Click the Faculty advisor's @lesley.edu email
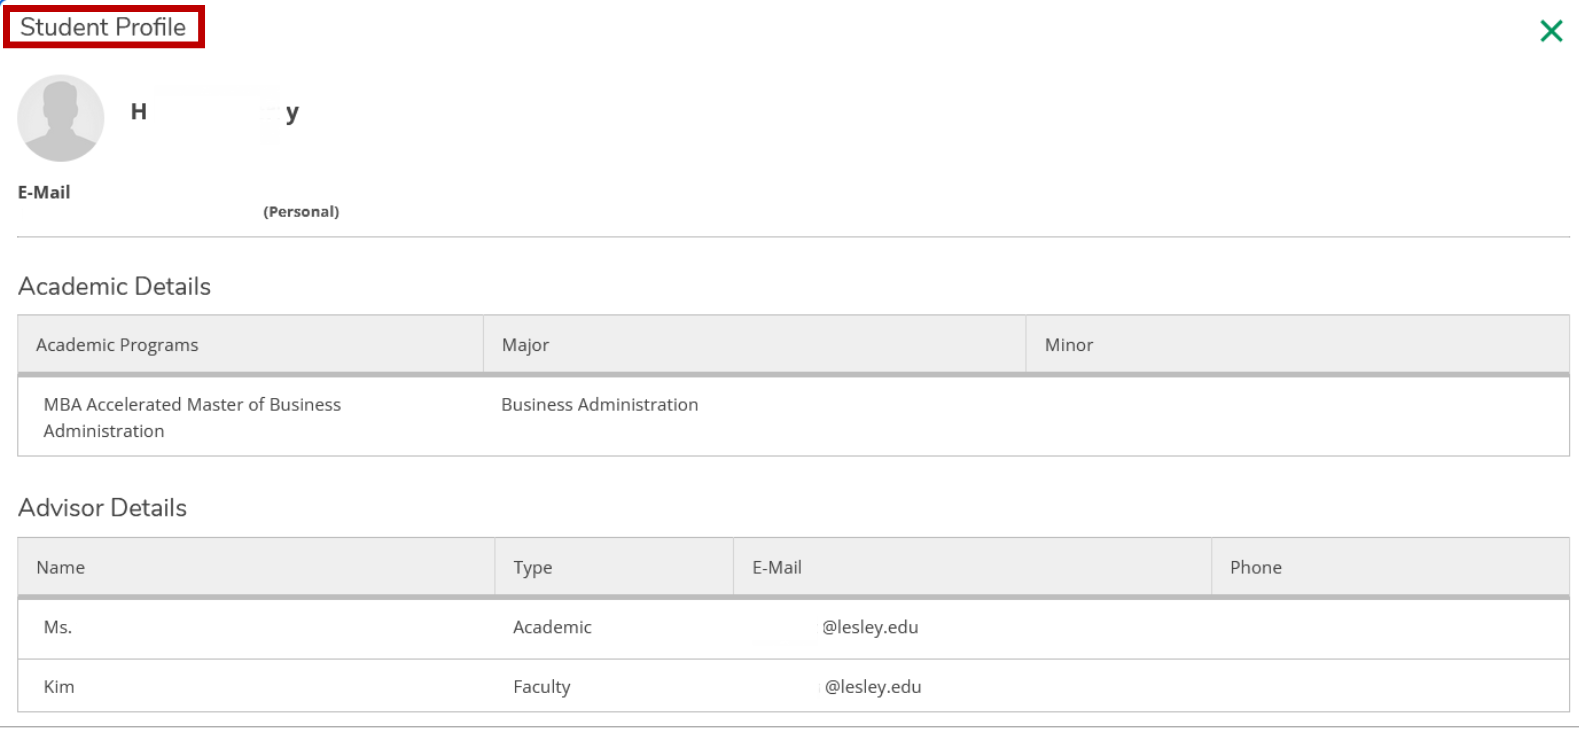This screenshot has width=1579, height=739. tap(872, 687)
